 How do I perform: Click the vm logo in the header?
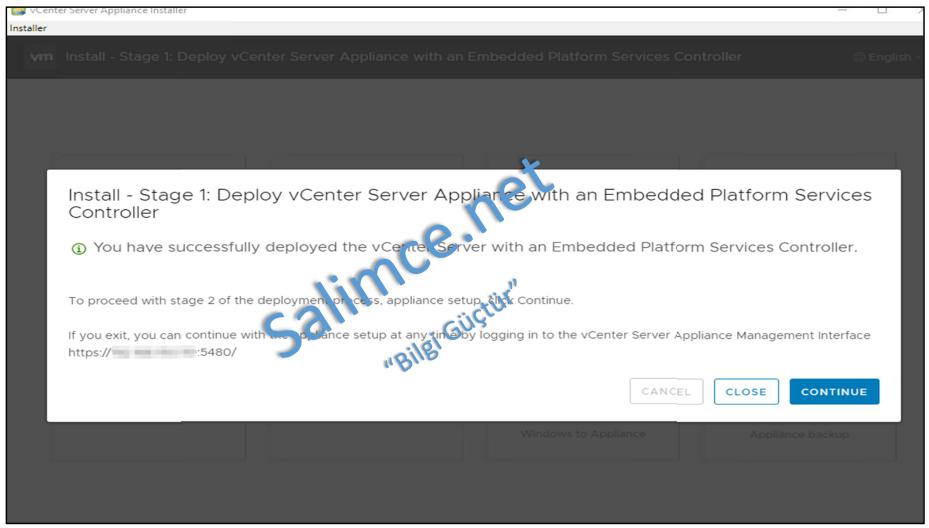point(41,57)
